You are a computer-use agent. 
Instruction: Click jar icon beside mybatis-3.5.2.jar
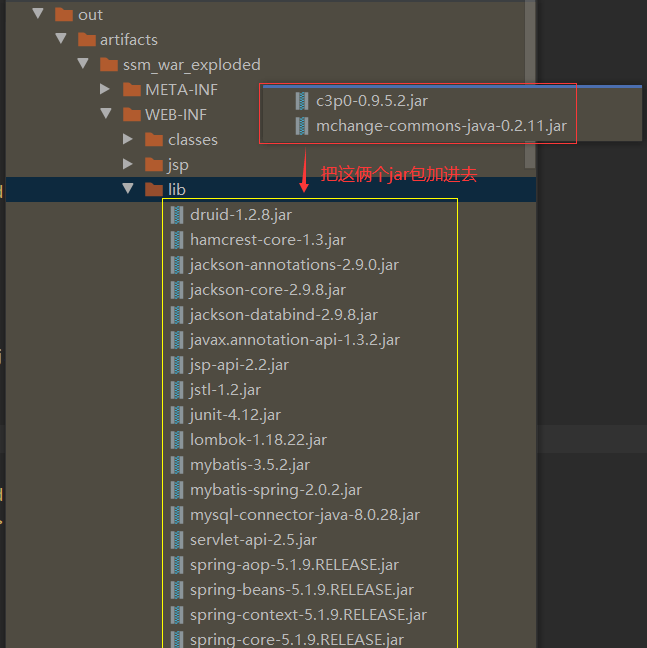click(x=177, y=465)
